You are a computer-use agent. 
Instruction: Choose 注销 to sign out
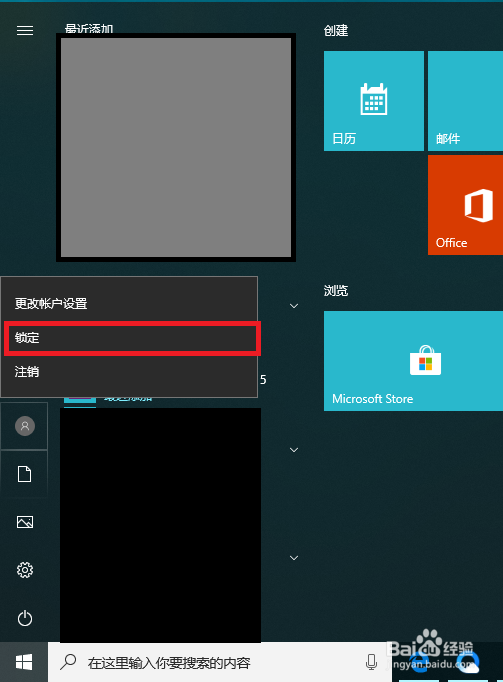[130, 372]
